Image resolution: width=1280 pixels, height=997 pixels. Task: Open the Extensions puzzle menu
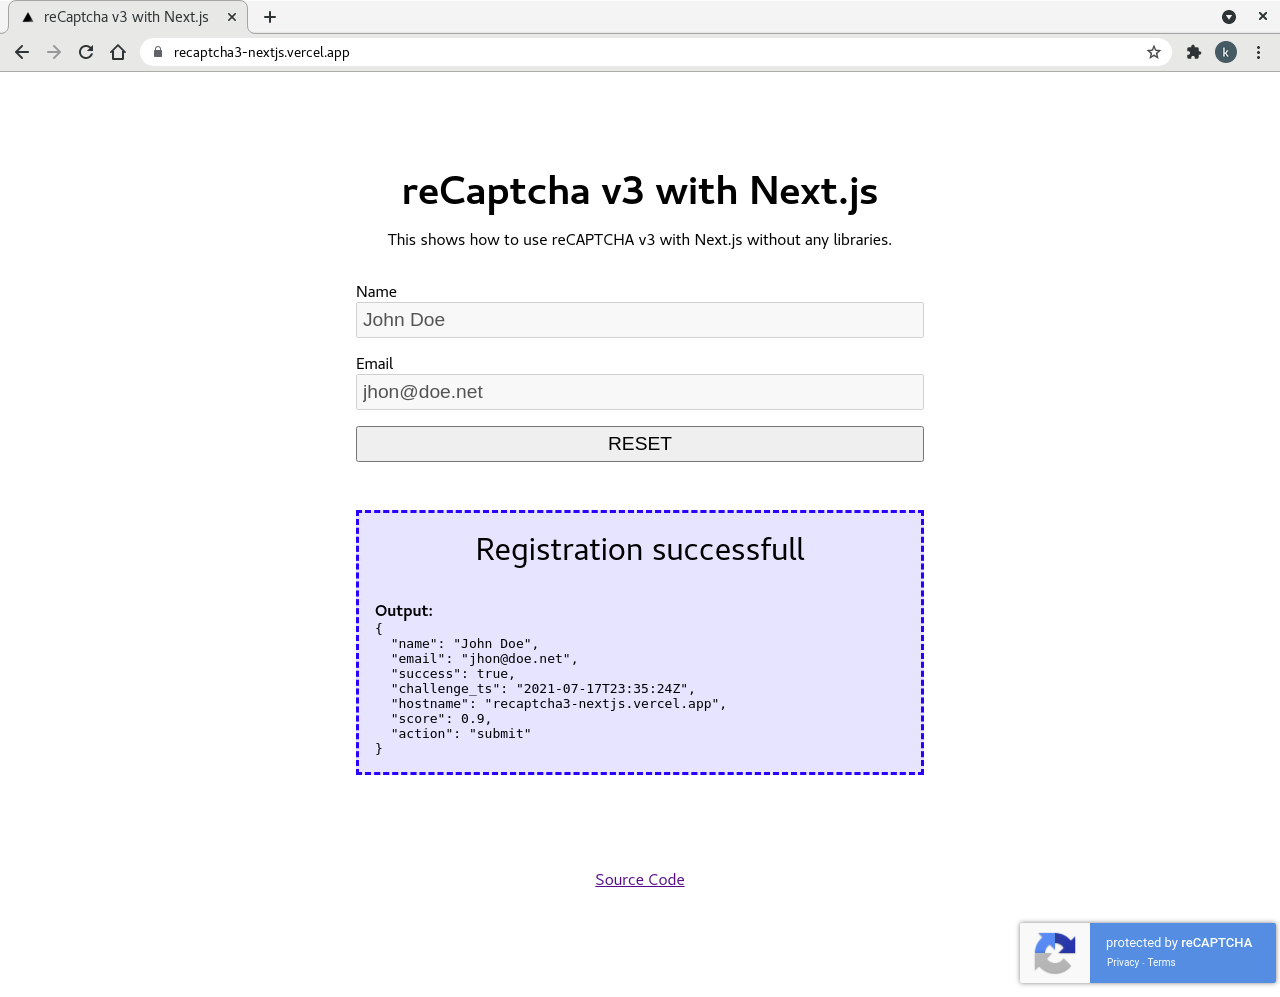coord(1194,52)
